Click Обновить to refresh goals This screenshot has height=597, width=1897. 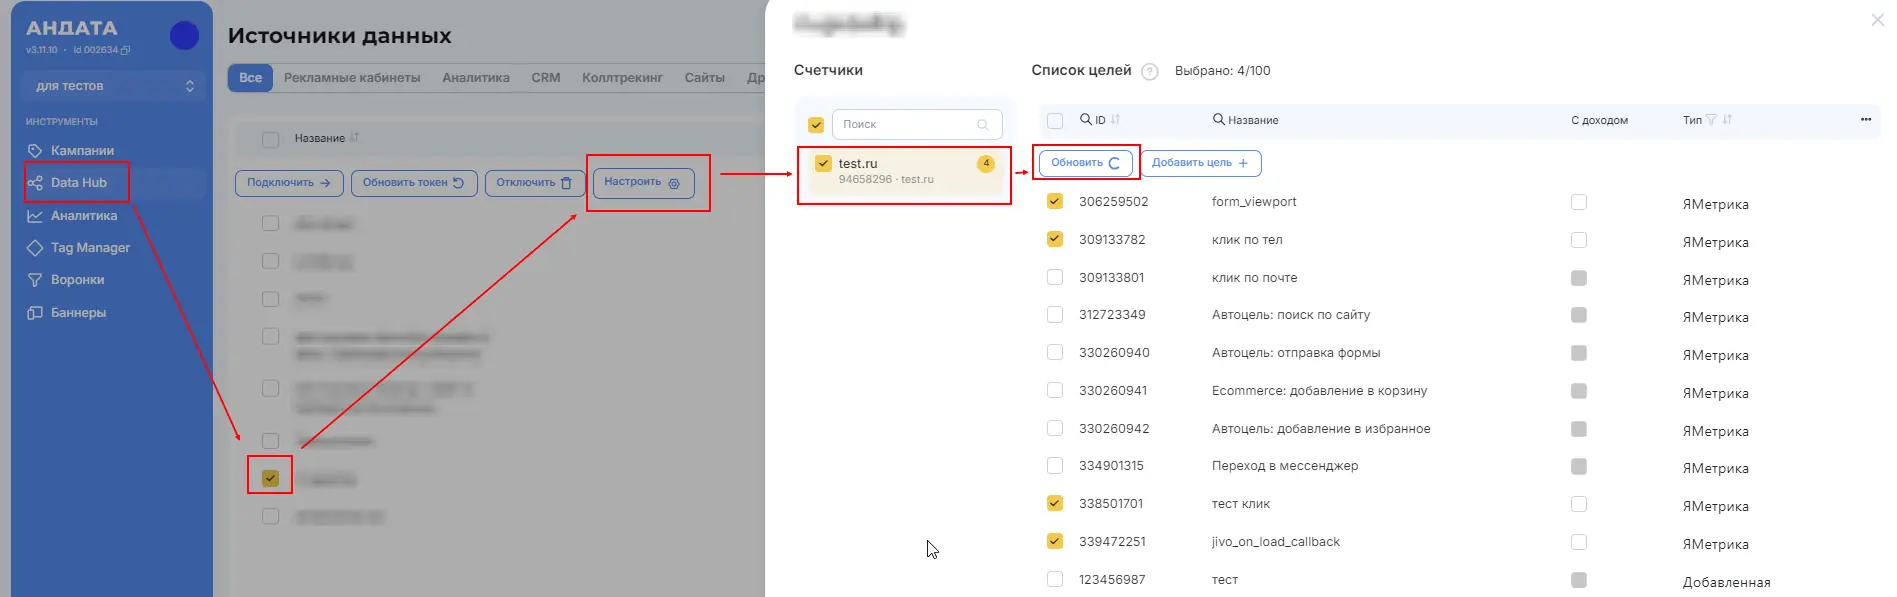pos(1086,163)
